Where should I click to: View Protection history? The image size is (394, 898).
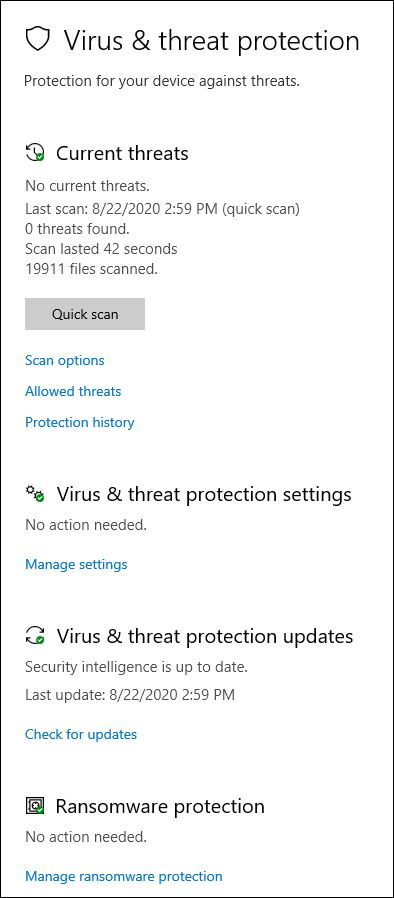coord(80,422)
